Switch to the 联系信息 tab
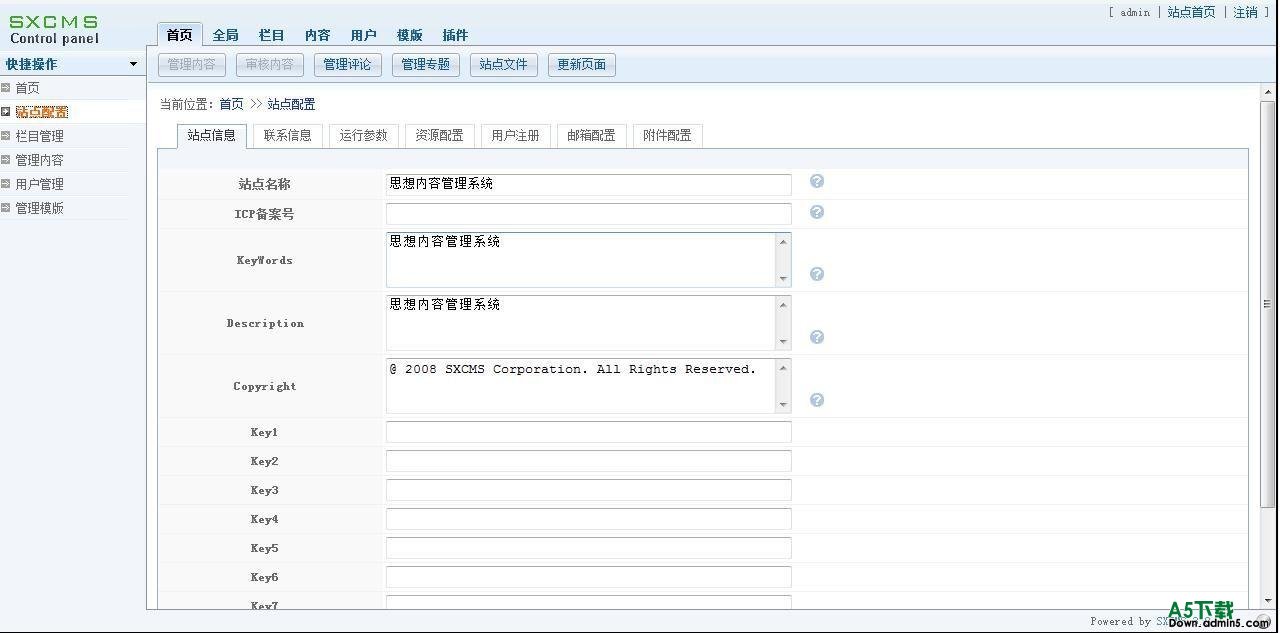 pos(288,135)
